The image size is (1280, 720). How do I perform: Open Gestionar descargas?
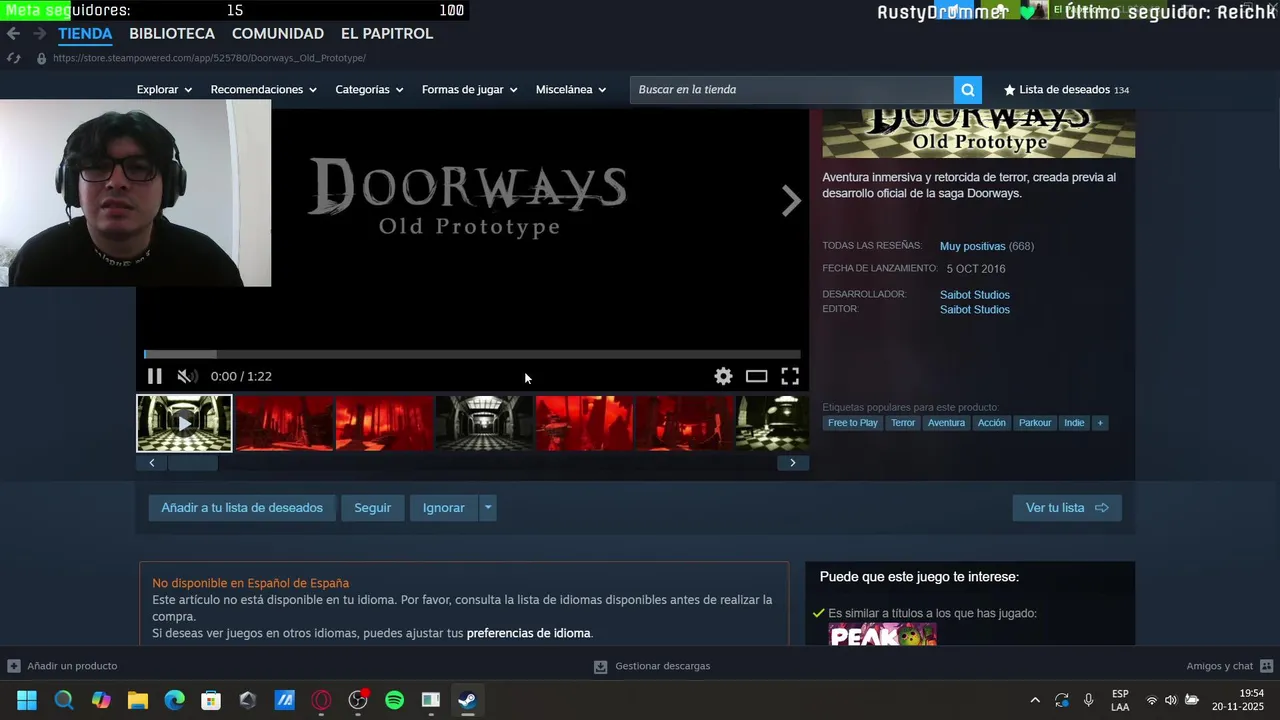coord(652,666)
